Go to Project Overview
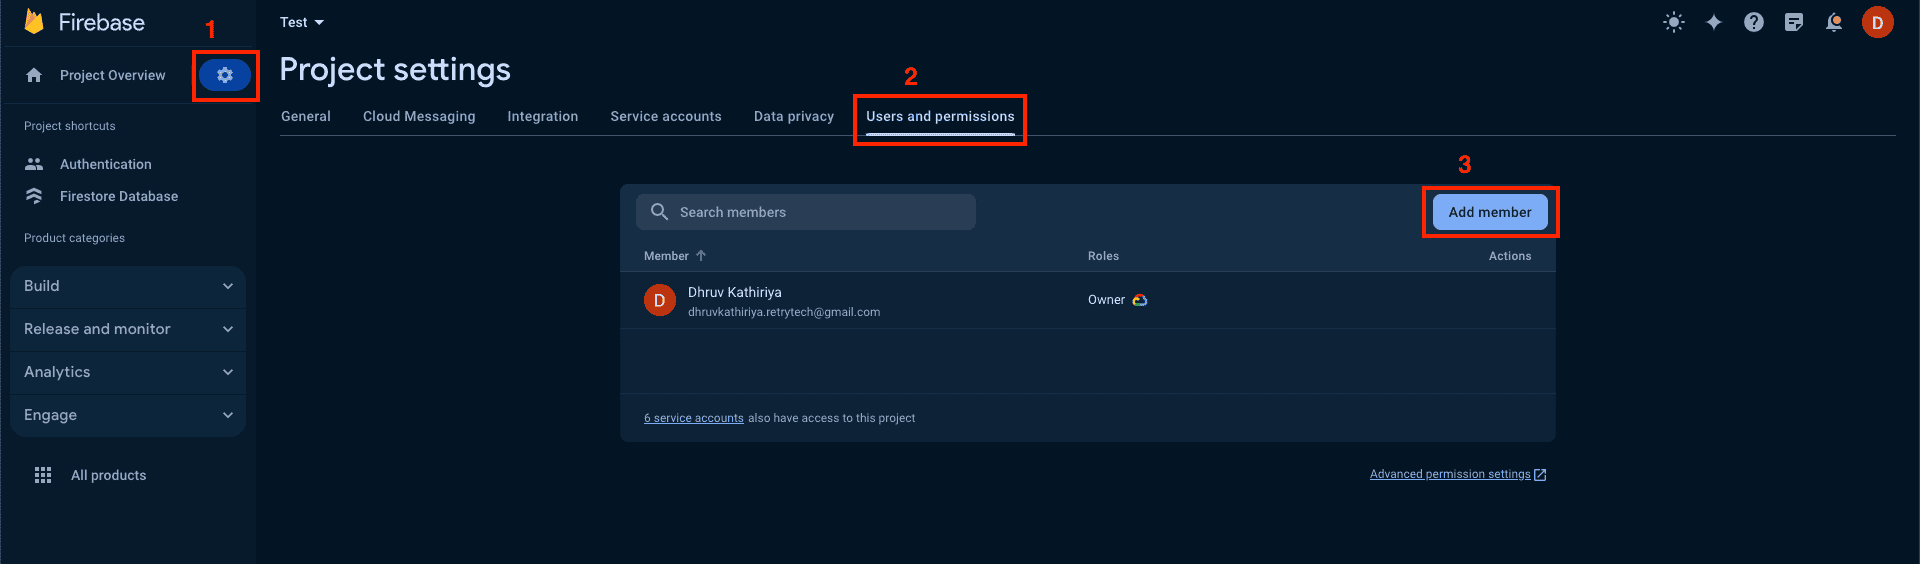1920x564 pixels. [112, 75]
